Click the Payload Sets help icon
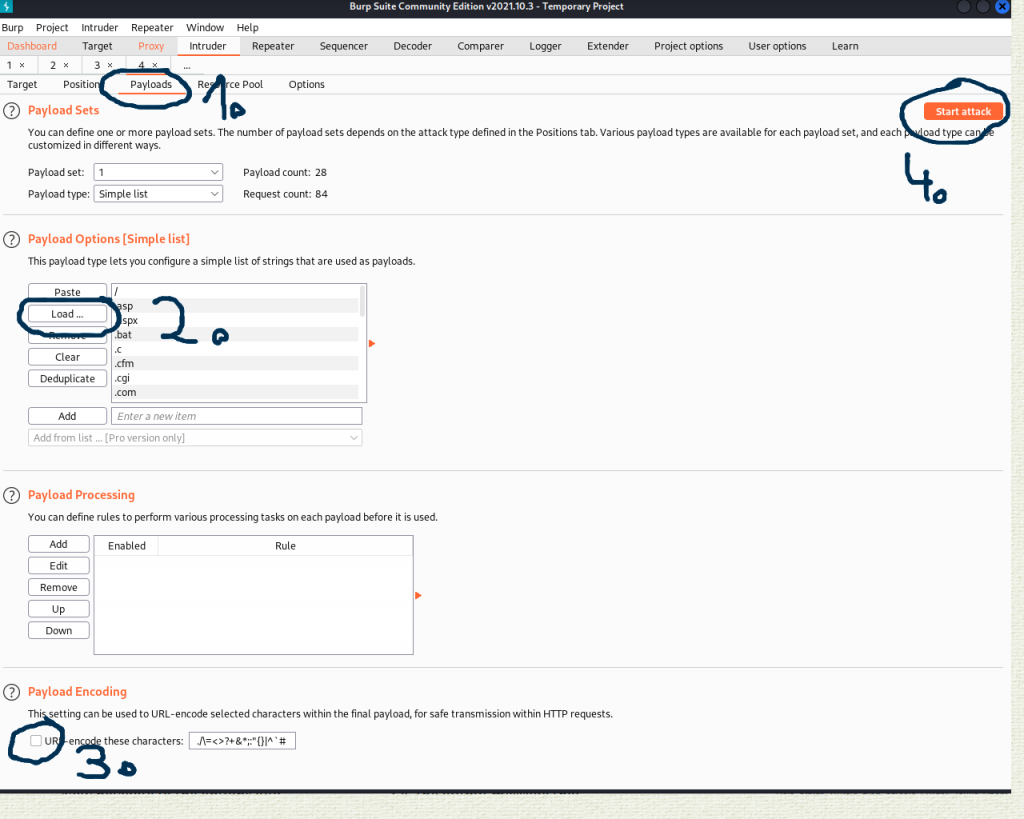1024x819 pixels. click(12, 111)
